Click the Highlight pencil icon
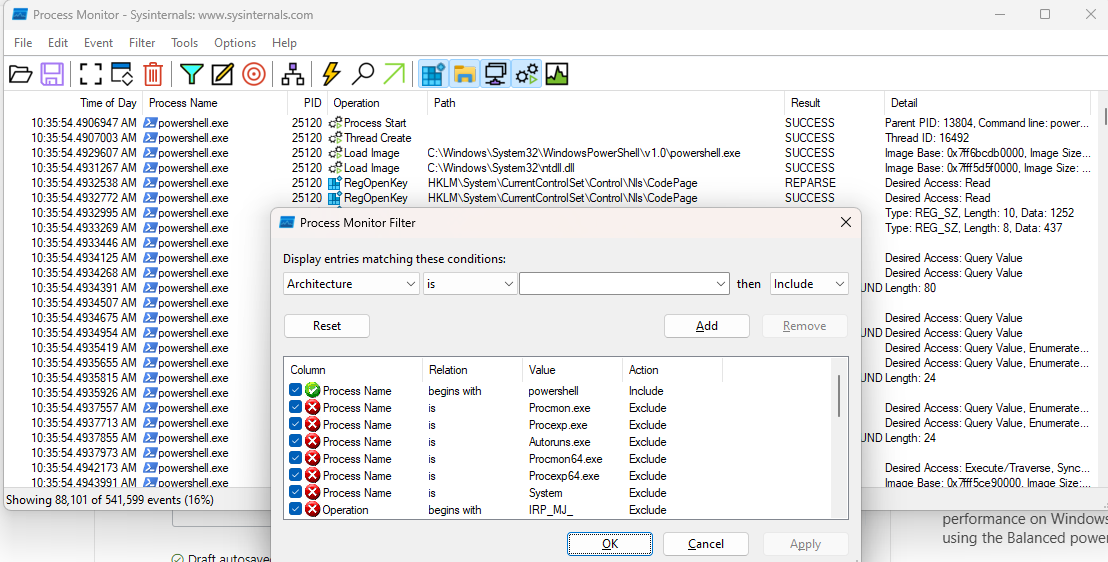 click(x=223, y=74)
